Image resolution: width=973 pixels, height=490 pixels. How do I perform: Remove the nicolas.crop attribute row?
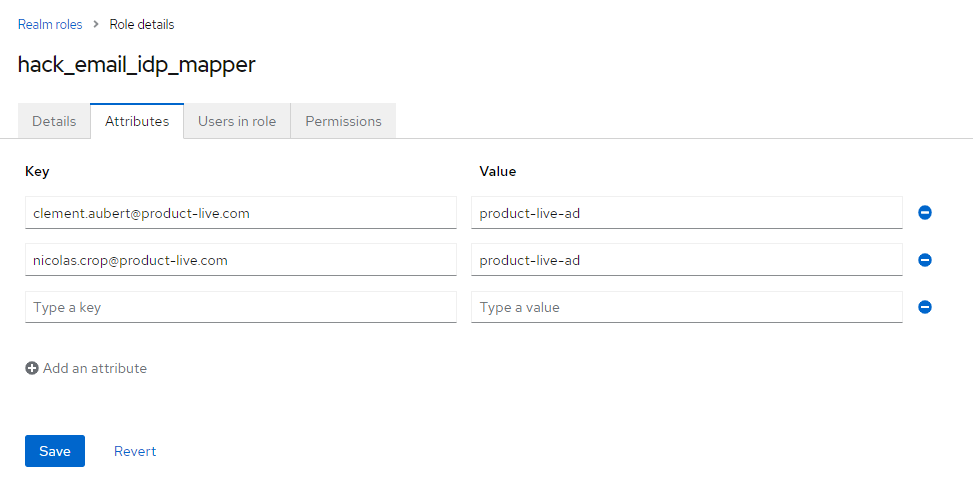[x=925, y=260]
